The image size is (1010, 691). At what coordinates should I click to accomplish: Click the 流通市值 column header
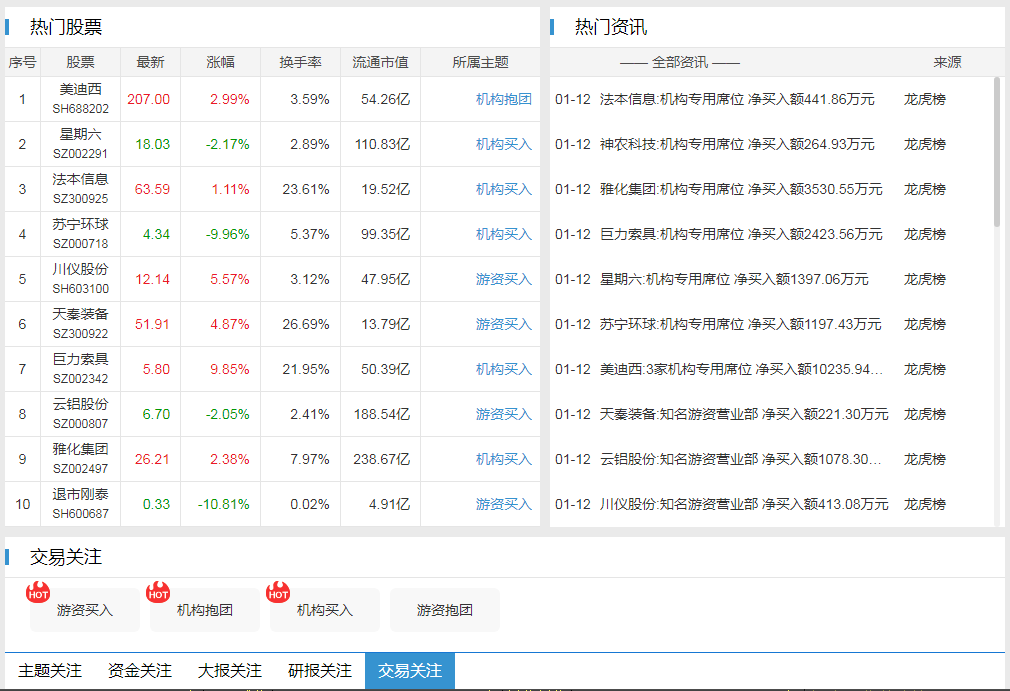[x=380, y=62]
